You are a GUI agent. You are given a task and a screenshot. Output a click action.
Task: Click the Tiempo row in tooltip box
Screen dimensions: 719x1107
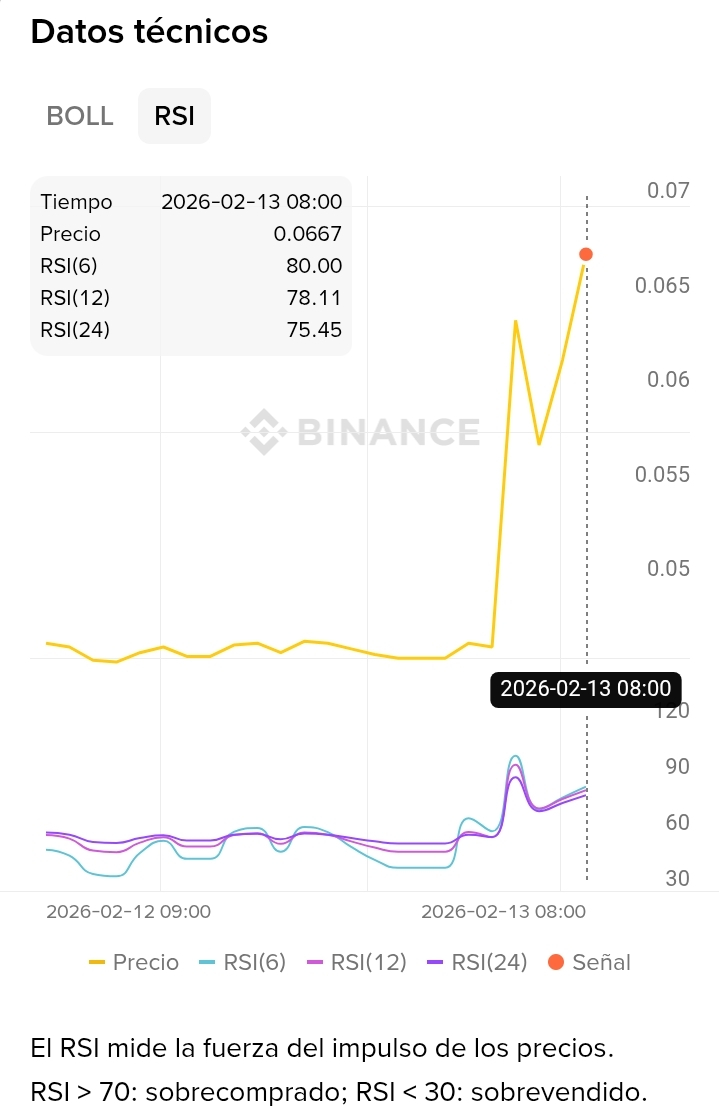(191, 202)
